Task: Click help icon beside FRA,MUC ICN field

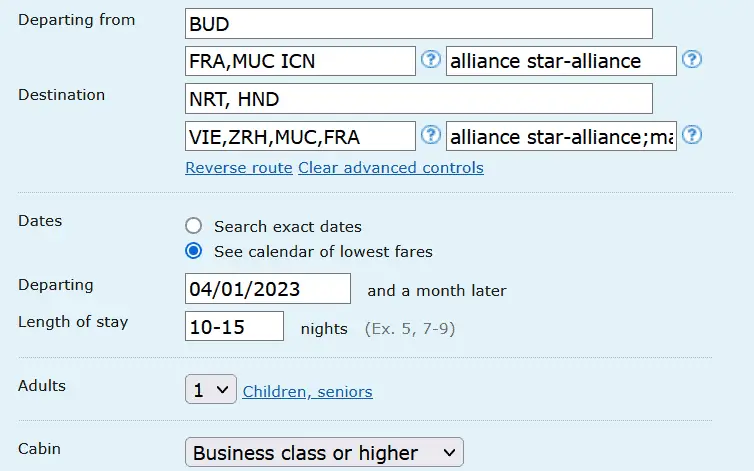Action: 431,60
